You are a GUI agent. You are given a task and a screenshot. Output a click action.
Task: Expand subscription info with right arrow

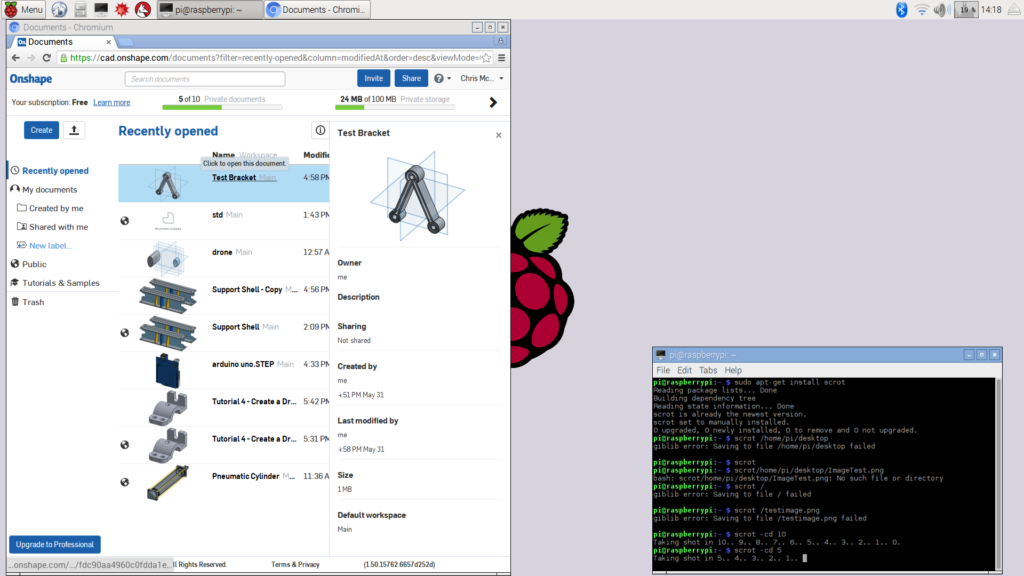tap(493, 103)
